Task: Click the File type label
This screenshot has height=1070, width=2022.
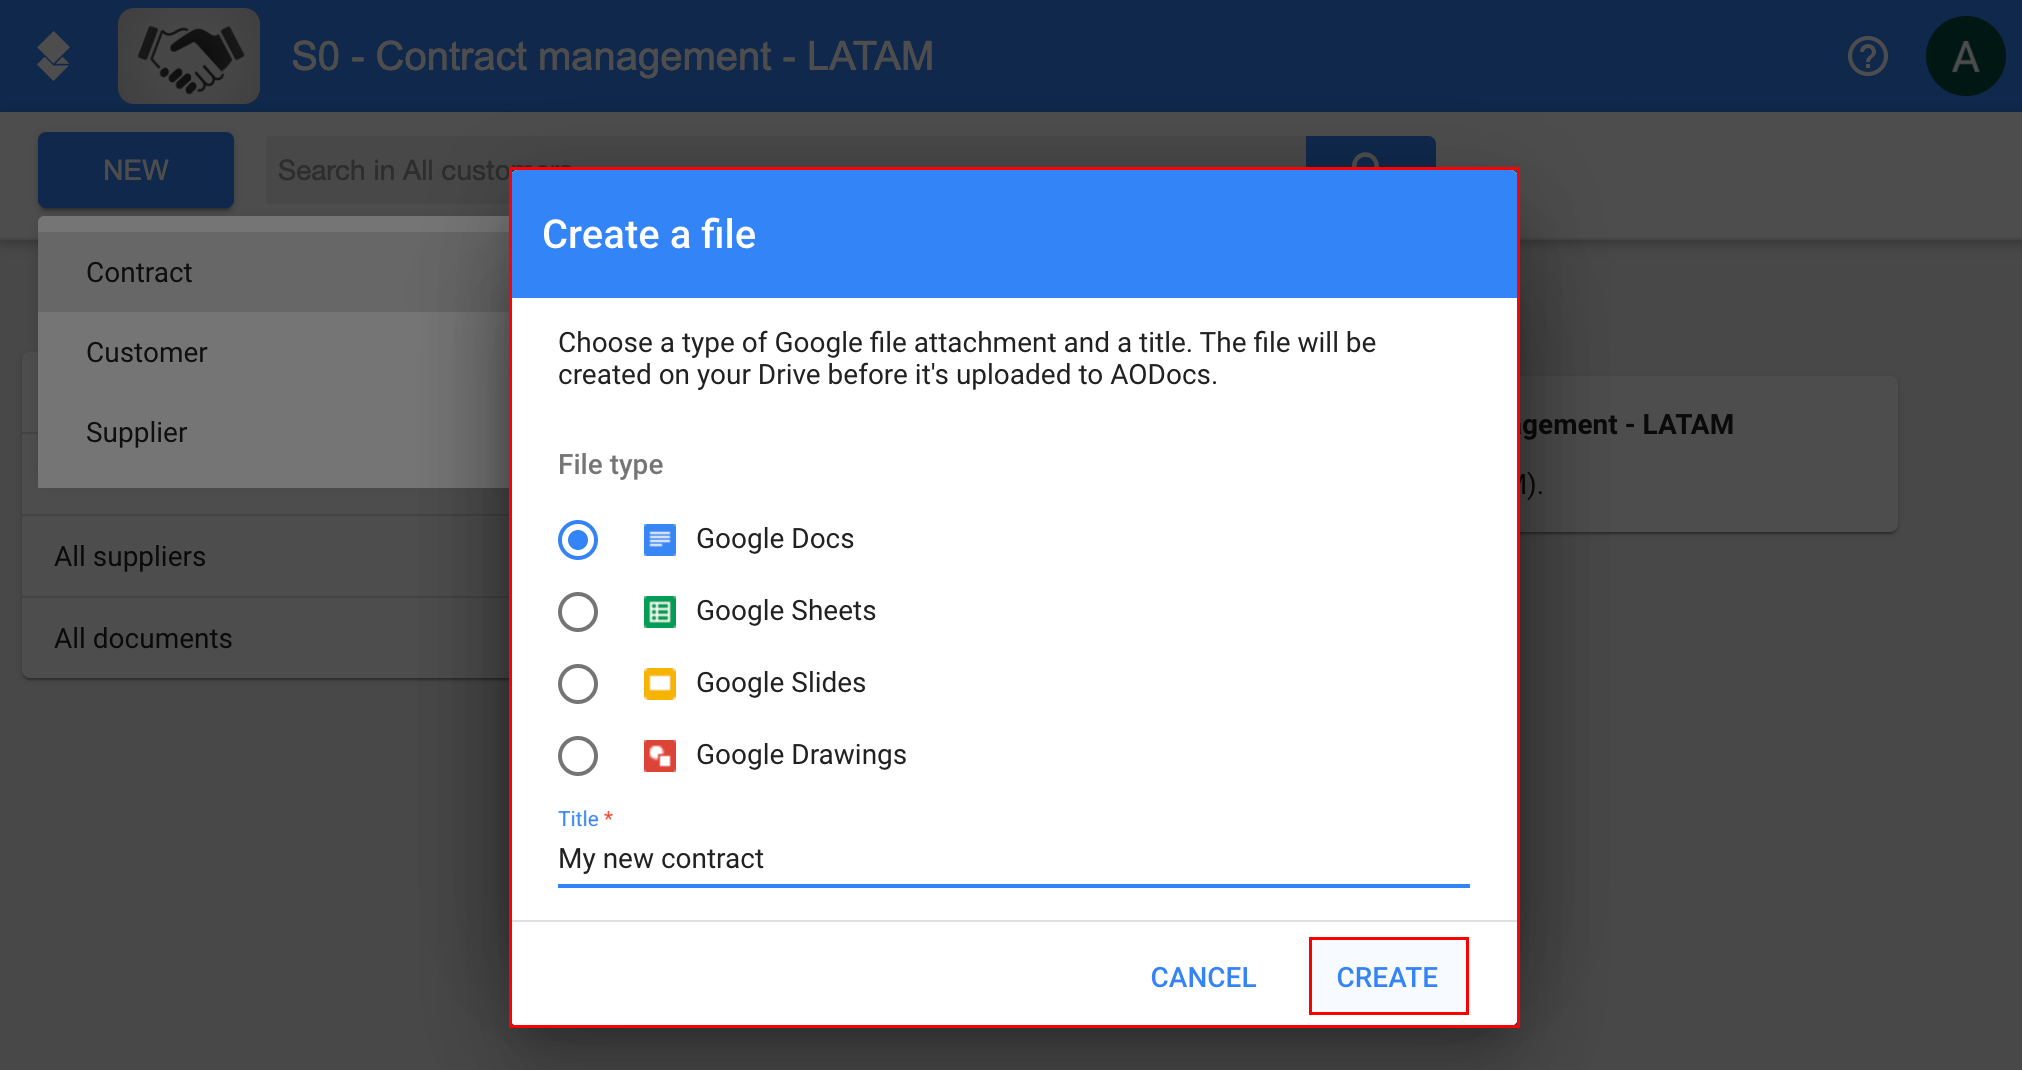Action: point(610,465)
